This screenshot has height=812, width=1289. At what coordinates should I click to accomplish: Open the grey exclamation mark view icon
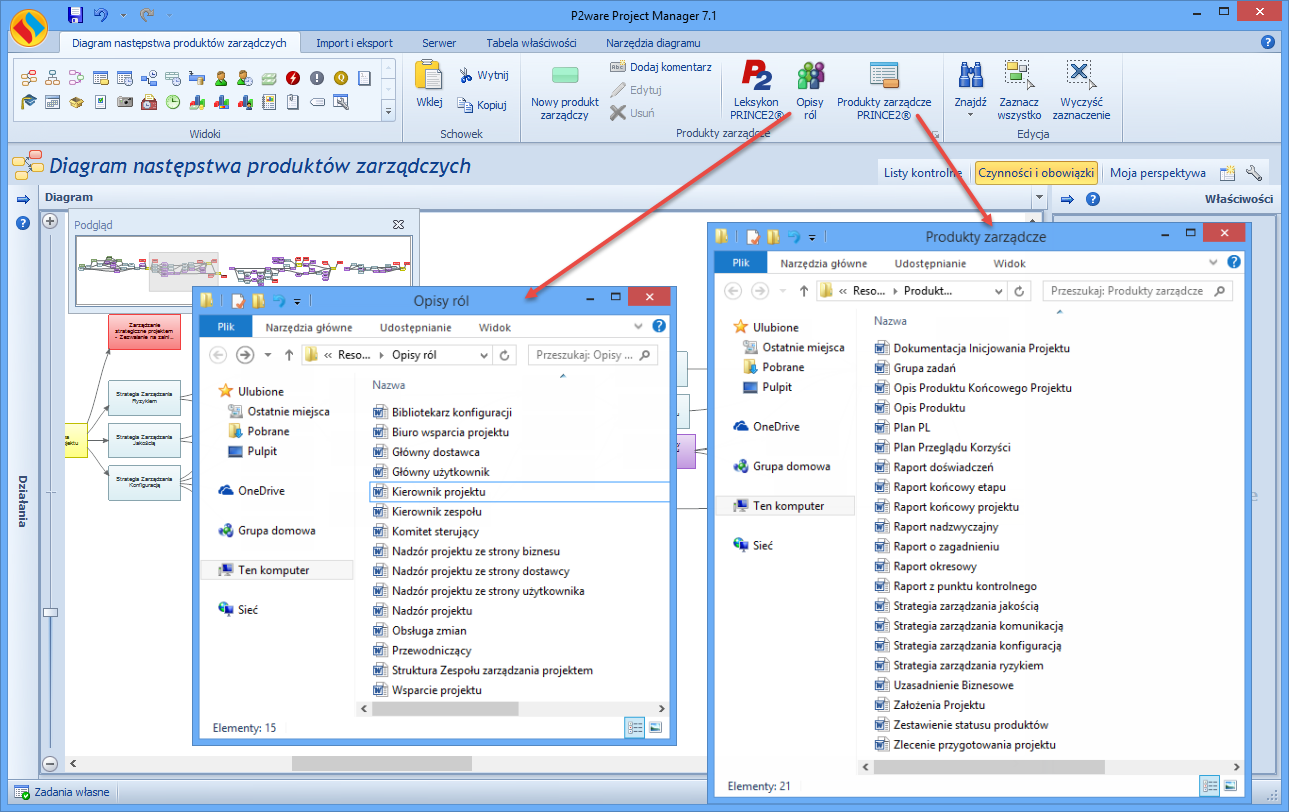[x=317, y=78]
